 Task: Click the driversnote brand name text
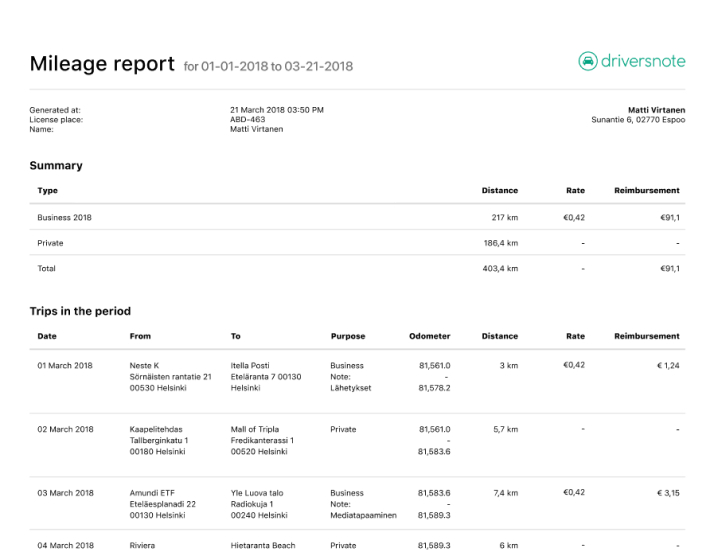point(643,61)
